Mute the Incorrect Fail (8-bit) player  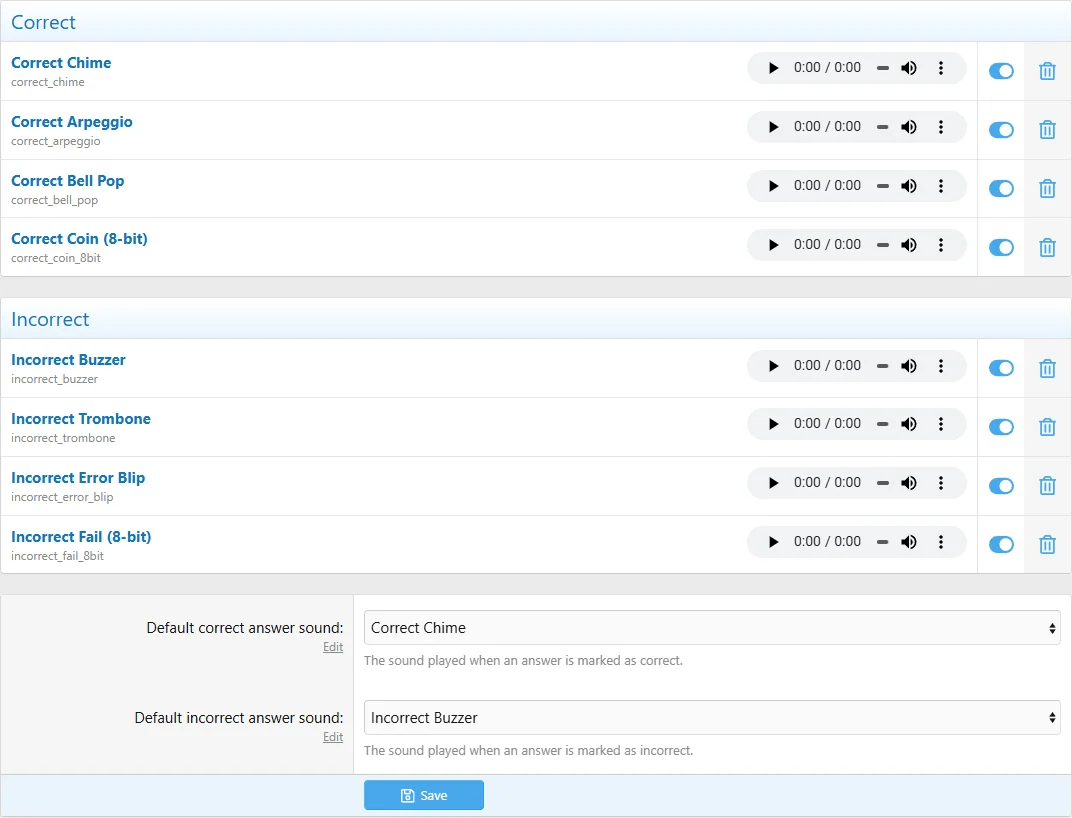point(909,542)
